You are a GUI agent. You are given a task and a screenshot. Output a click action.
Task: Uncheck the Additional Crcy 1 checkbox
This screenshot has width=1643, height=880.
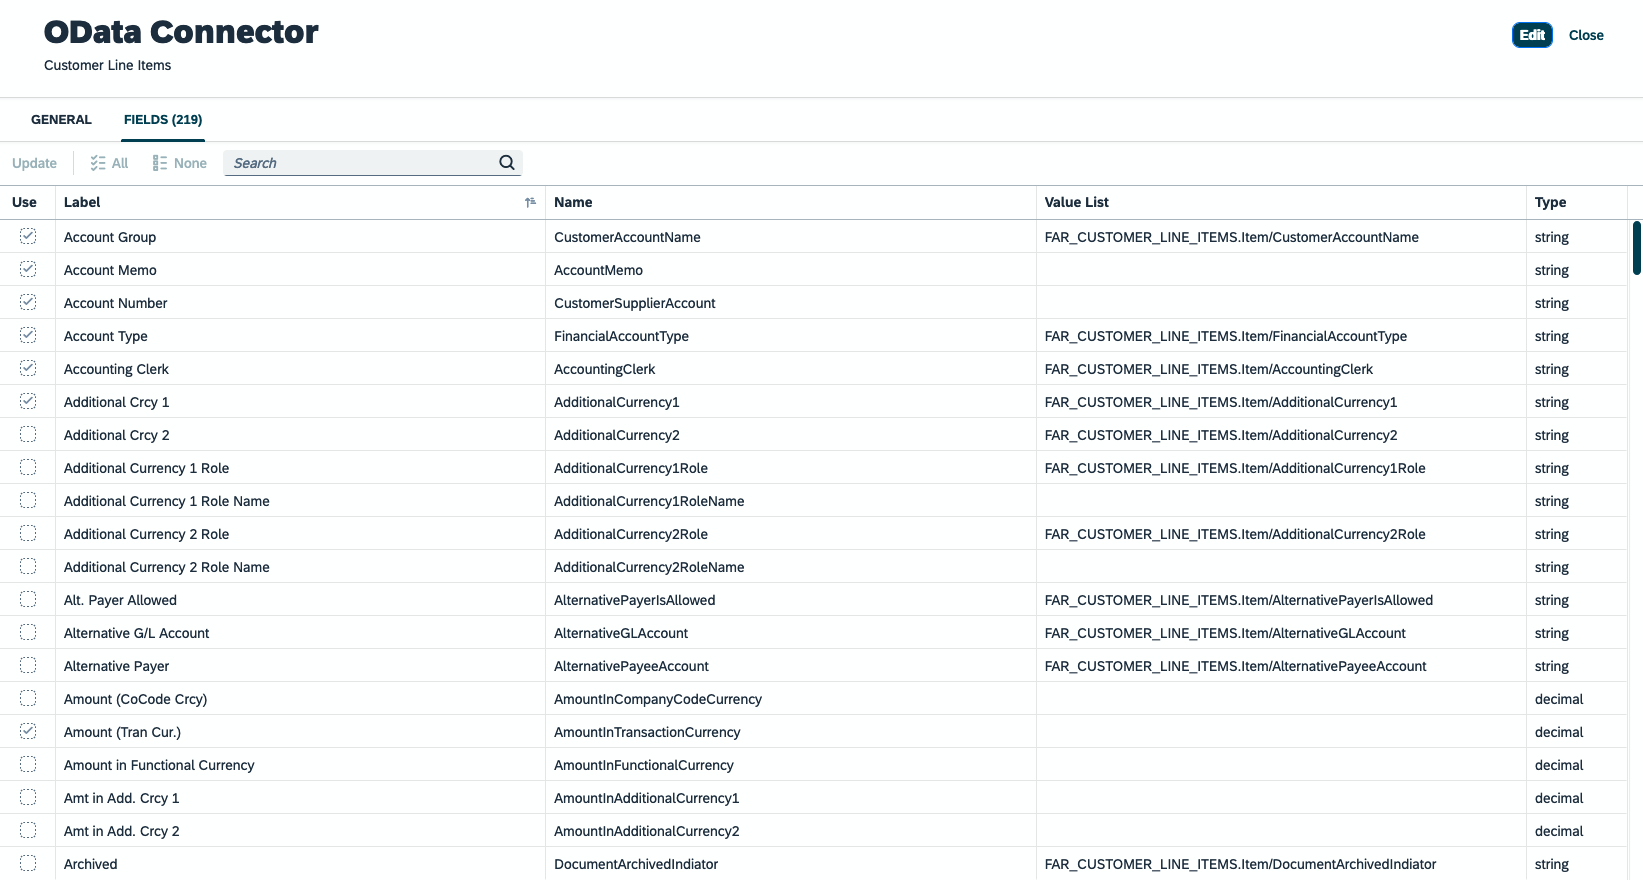[x=28, y=401]
